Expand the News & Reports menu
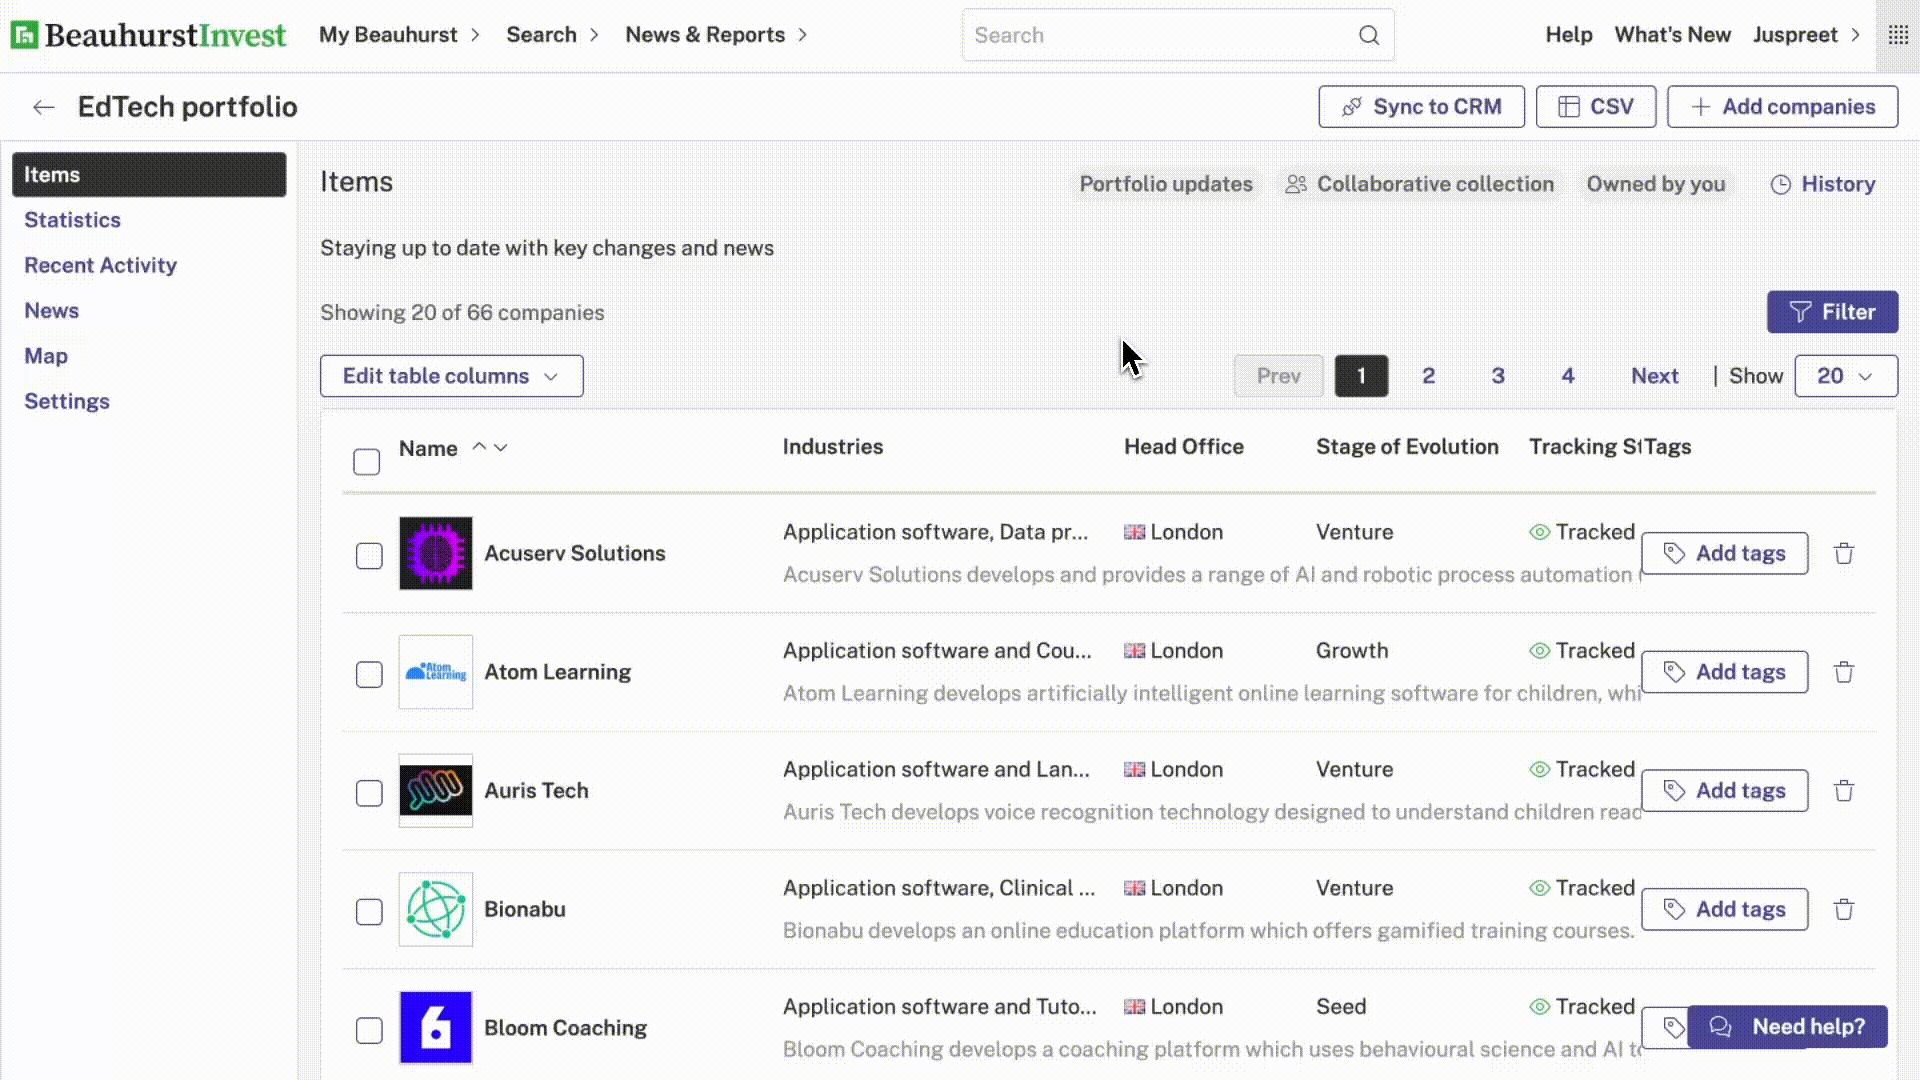This screenshot has width=1920, height=1080. (x=715, y=35)
